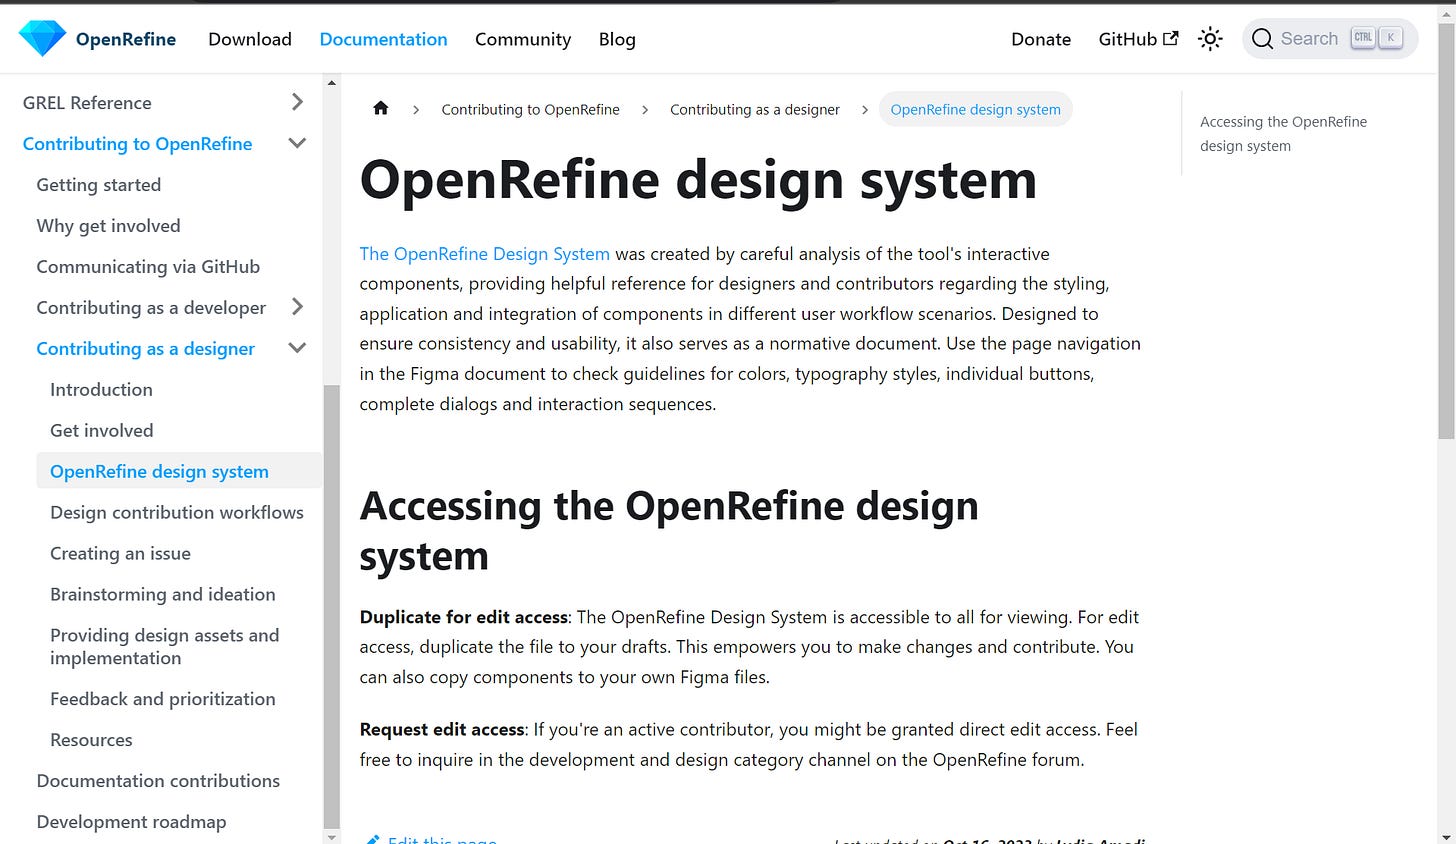Screen dimensions: 1456x844
Task: Click Accessing the OpenRefine design heading
Action: point(669,531)
